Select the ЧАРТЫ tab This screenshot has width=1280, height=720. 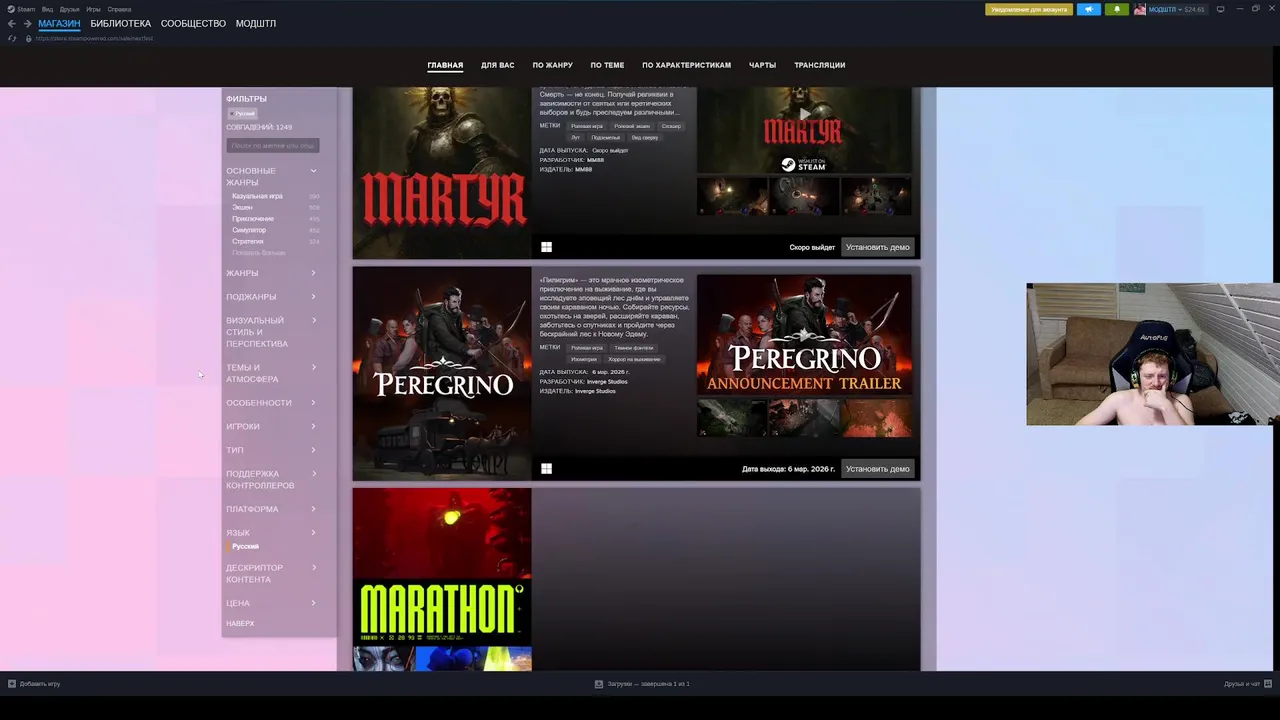(x=762, y=65)
